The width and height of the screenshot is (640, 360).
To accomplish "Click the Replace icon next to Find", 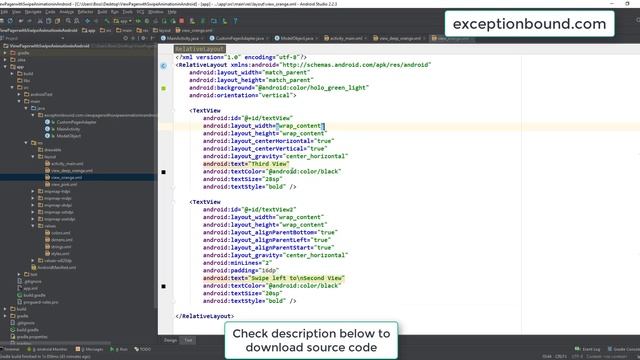I will [x=77, y=21].
